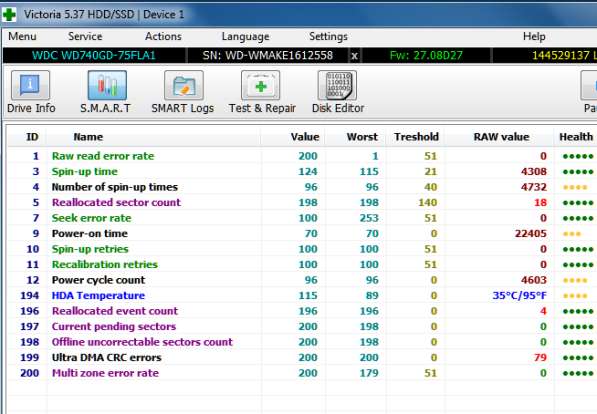Click worst value 179 for multi zone
Image resolution: width=597 pixels, height=414 pixels.
[x=369, y=373]
